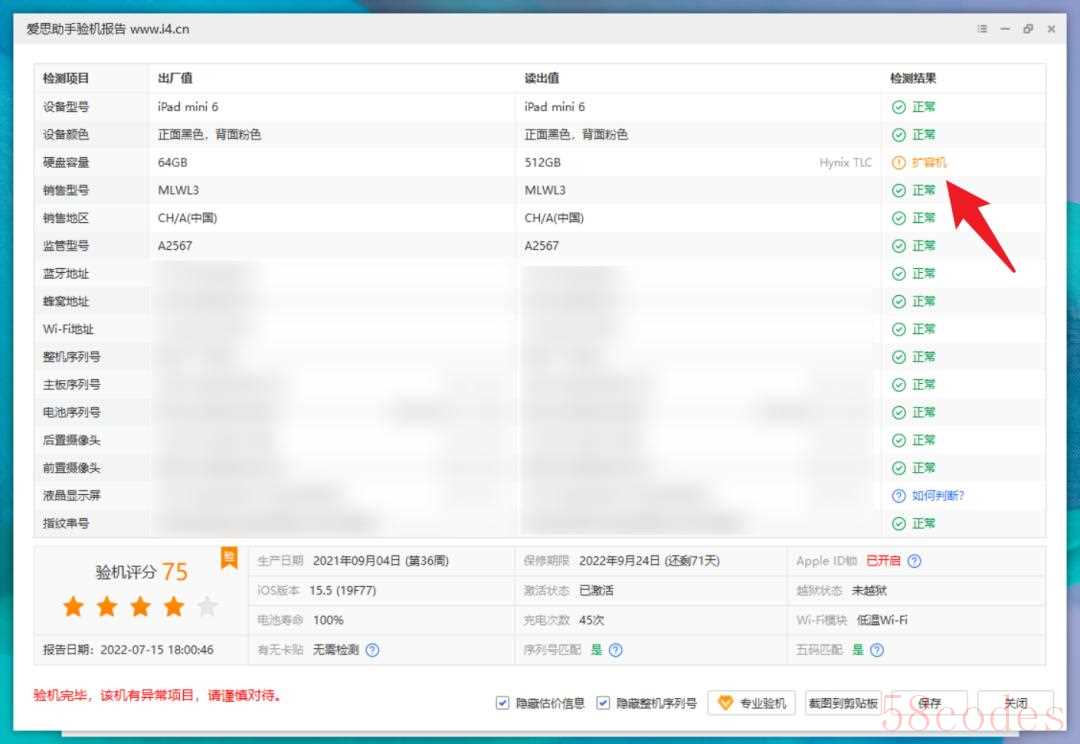Click the Hynix TLC label
The image size is (1080, 744).
(x=845, y=163)
